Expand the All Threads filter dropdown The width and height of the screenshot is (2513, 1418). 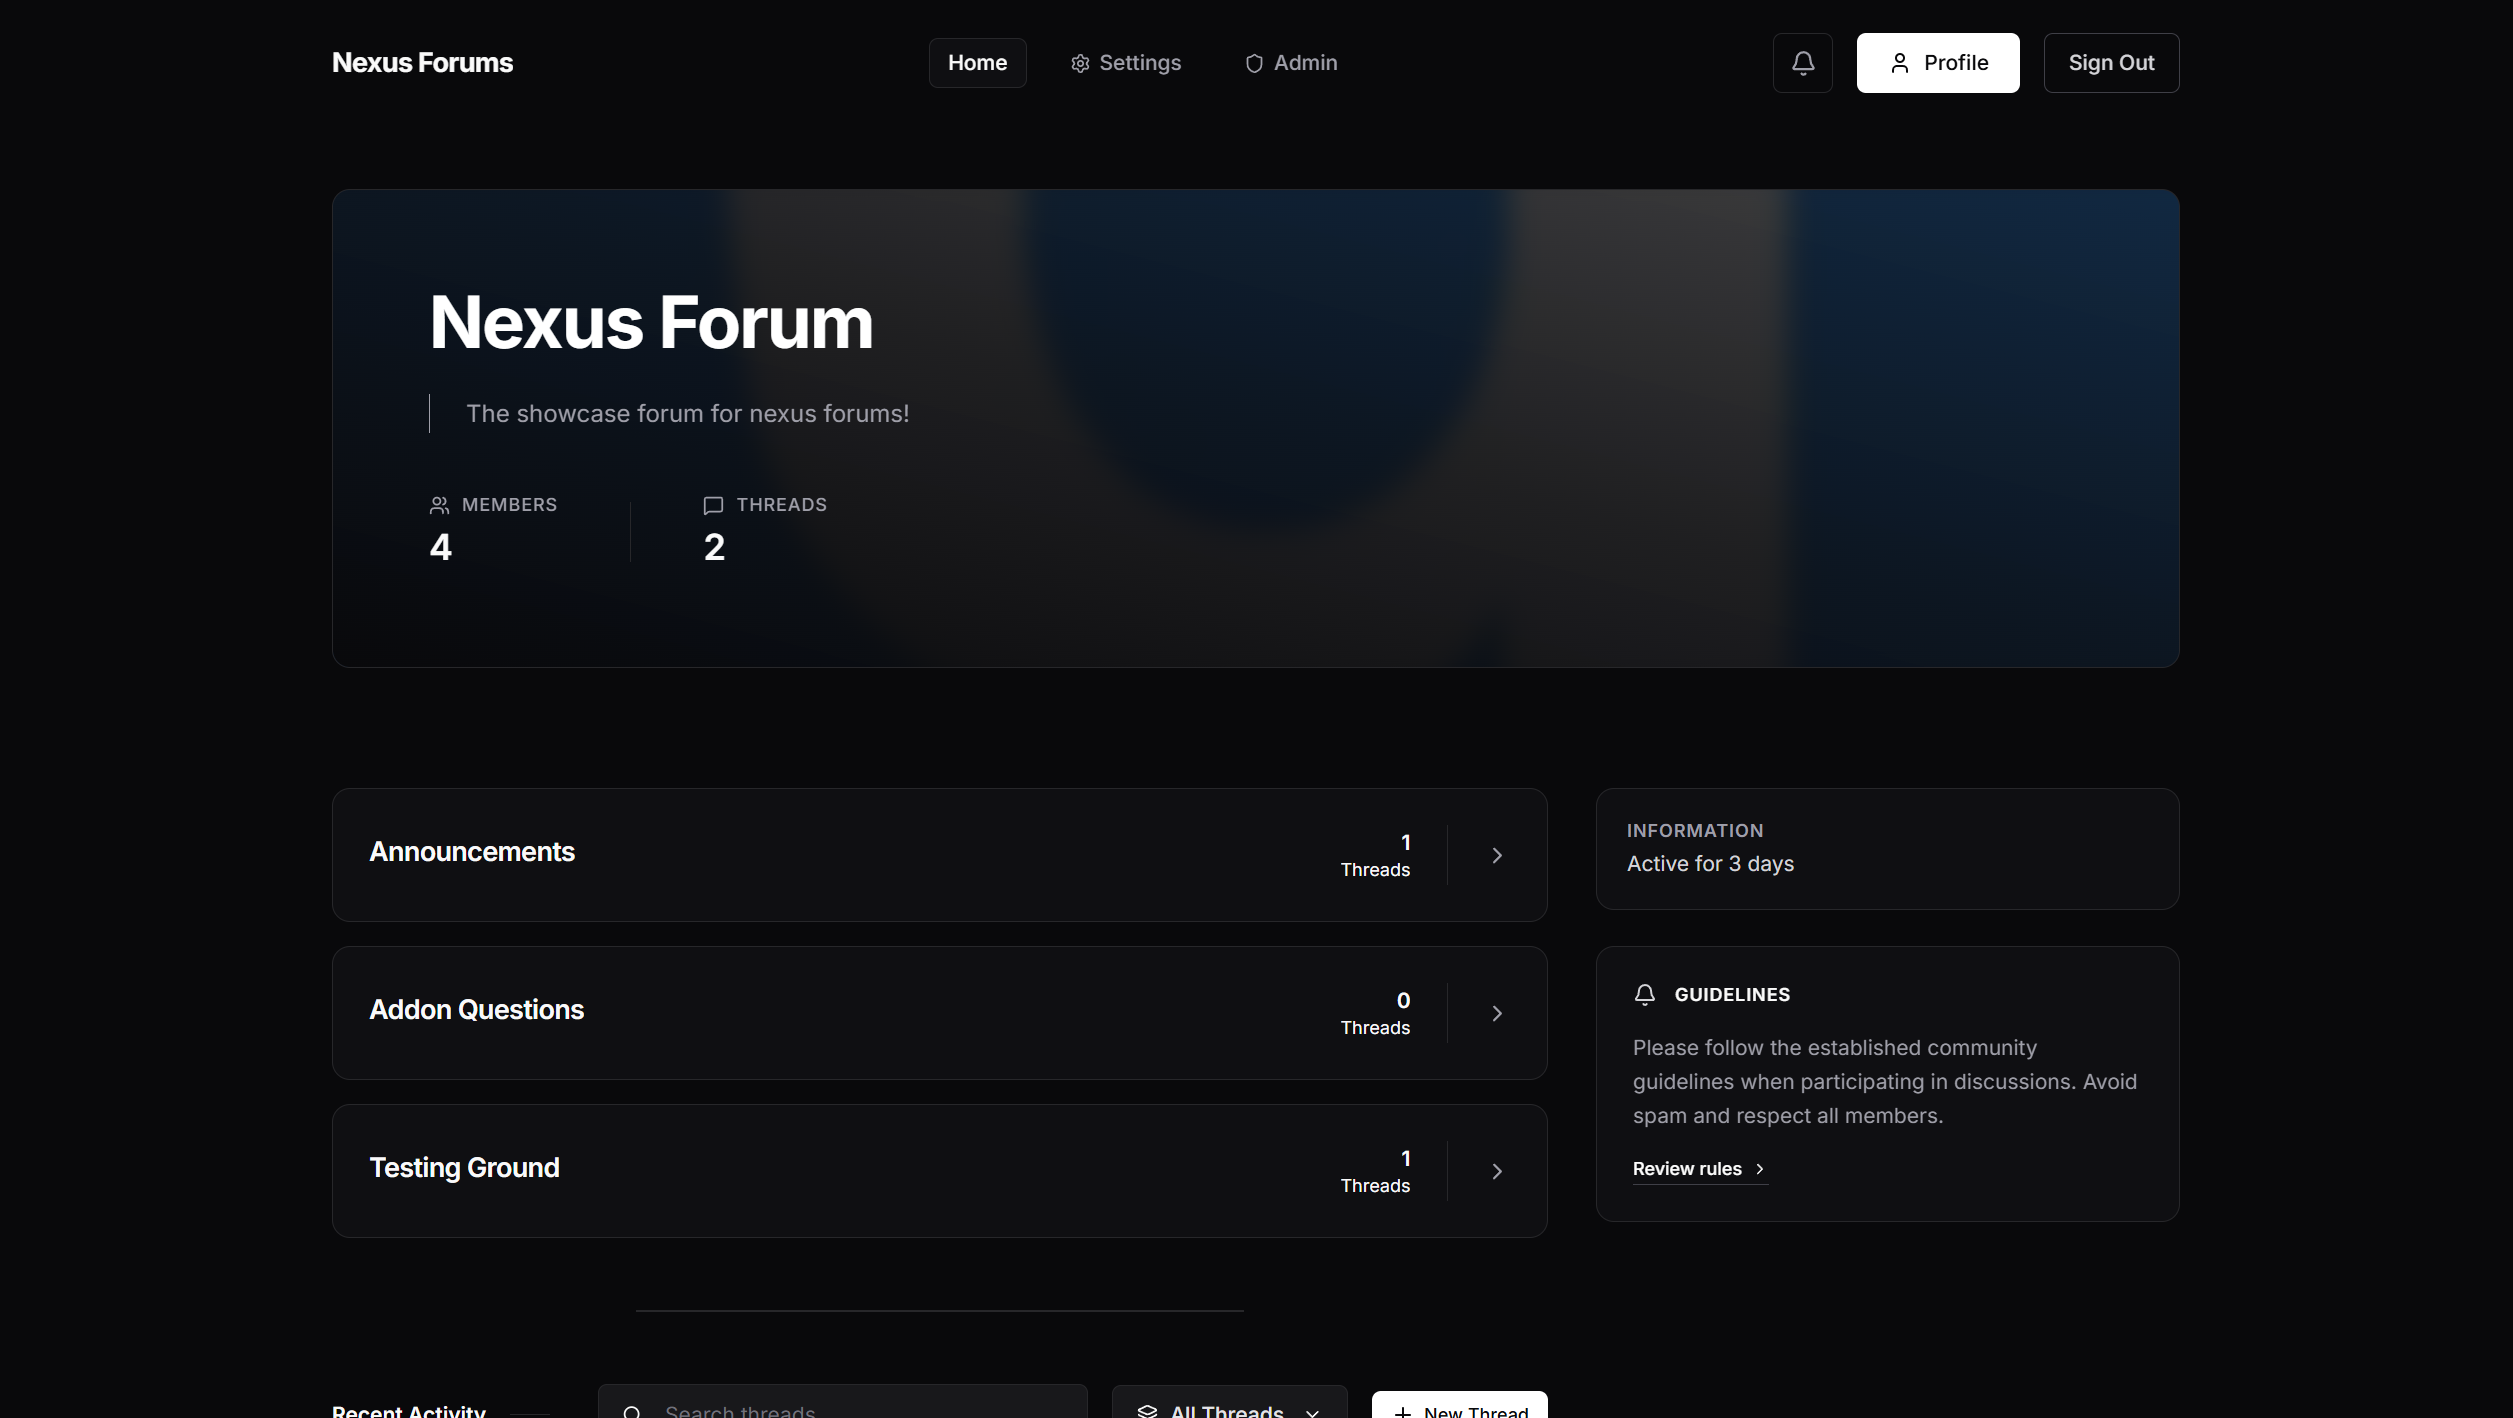1229,1404
